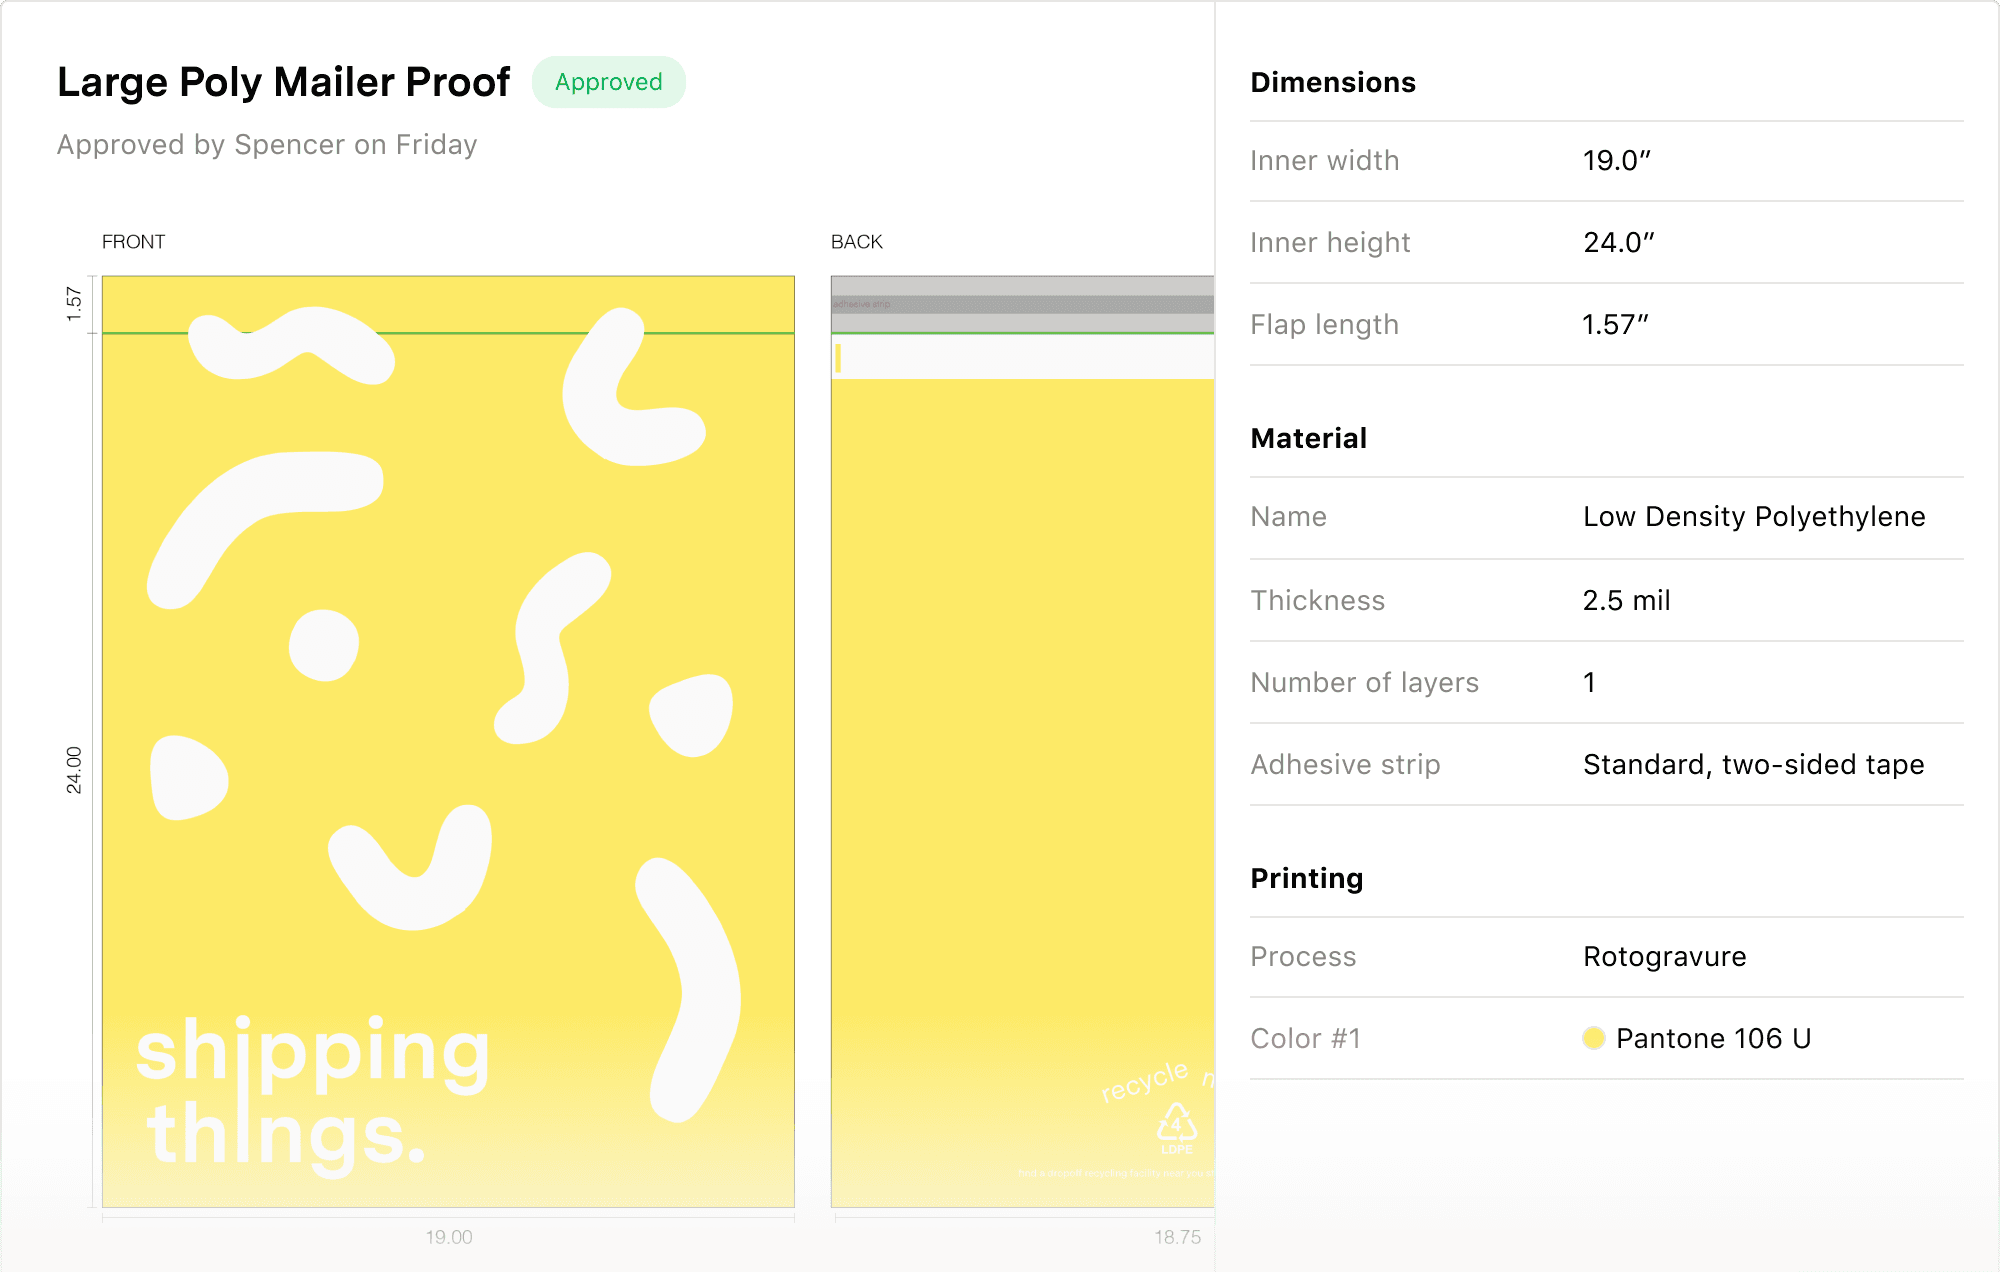Viewport: 2000px width, 1272px height.
Task: Click the gray adhesive strip on back
Action: tap(1022, 304)
